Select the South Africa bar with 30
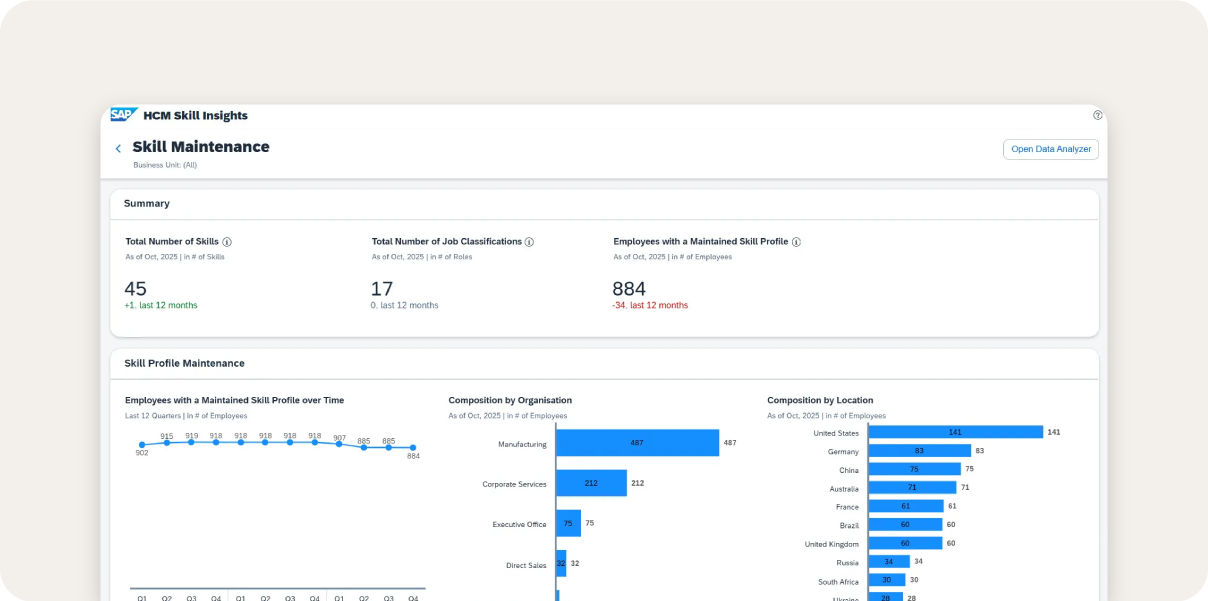This screenshot has width=1208, height=601. [x=887, y=580]
